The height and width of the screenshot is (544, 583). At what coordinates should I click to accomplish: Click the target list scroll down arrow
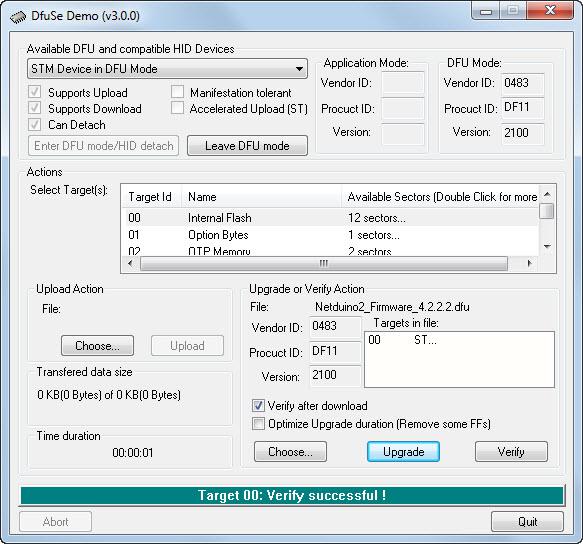pos(547,246)
